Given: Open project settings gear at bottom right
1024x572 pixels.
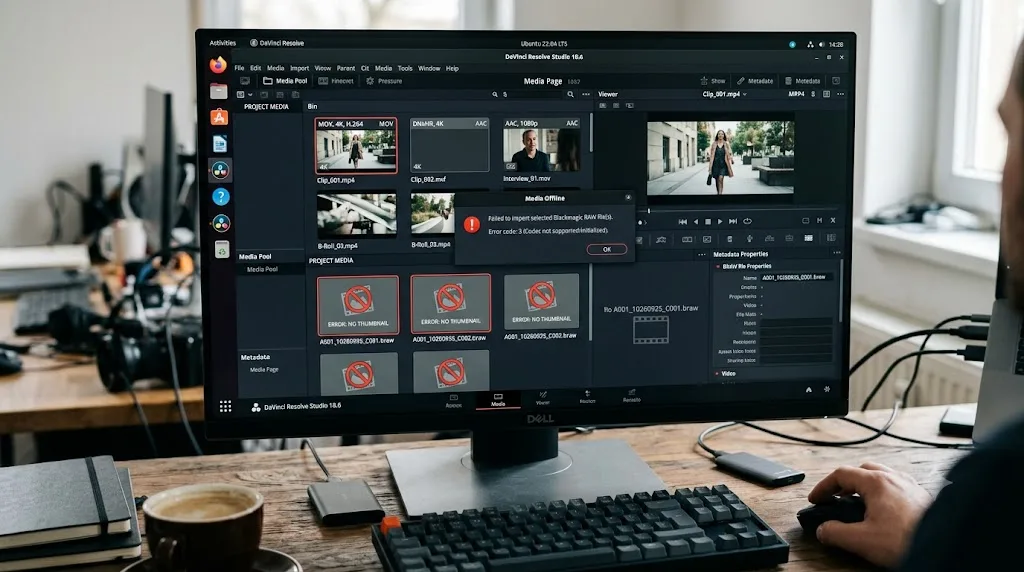Looking at the screenshot, I should (x=827, y=389).
